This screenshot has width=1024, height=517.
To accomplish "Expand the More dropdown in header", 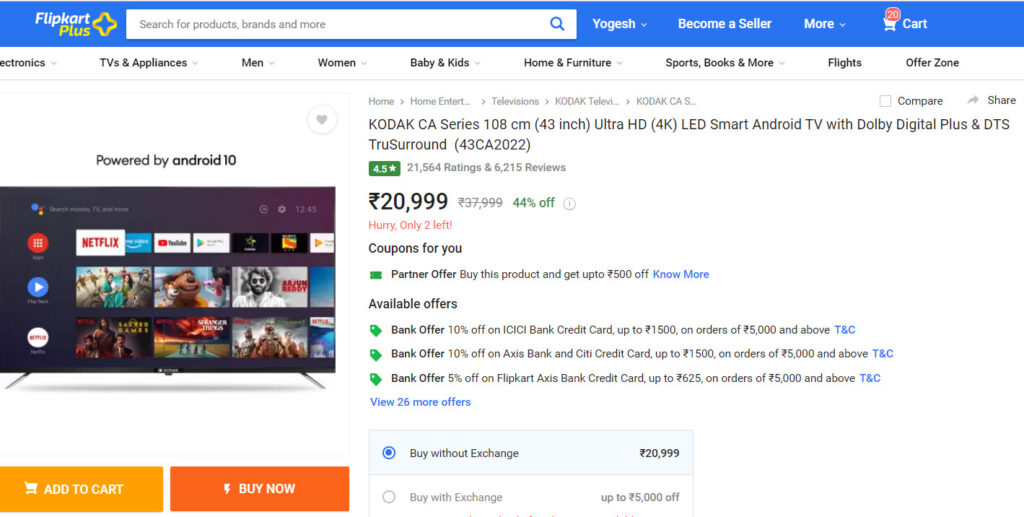I will point(824,24).
